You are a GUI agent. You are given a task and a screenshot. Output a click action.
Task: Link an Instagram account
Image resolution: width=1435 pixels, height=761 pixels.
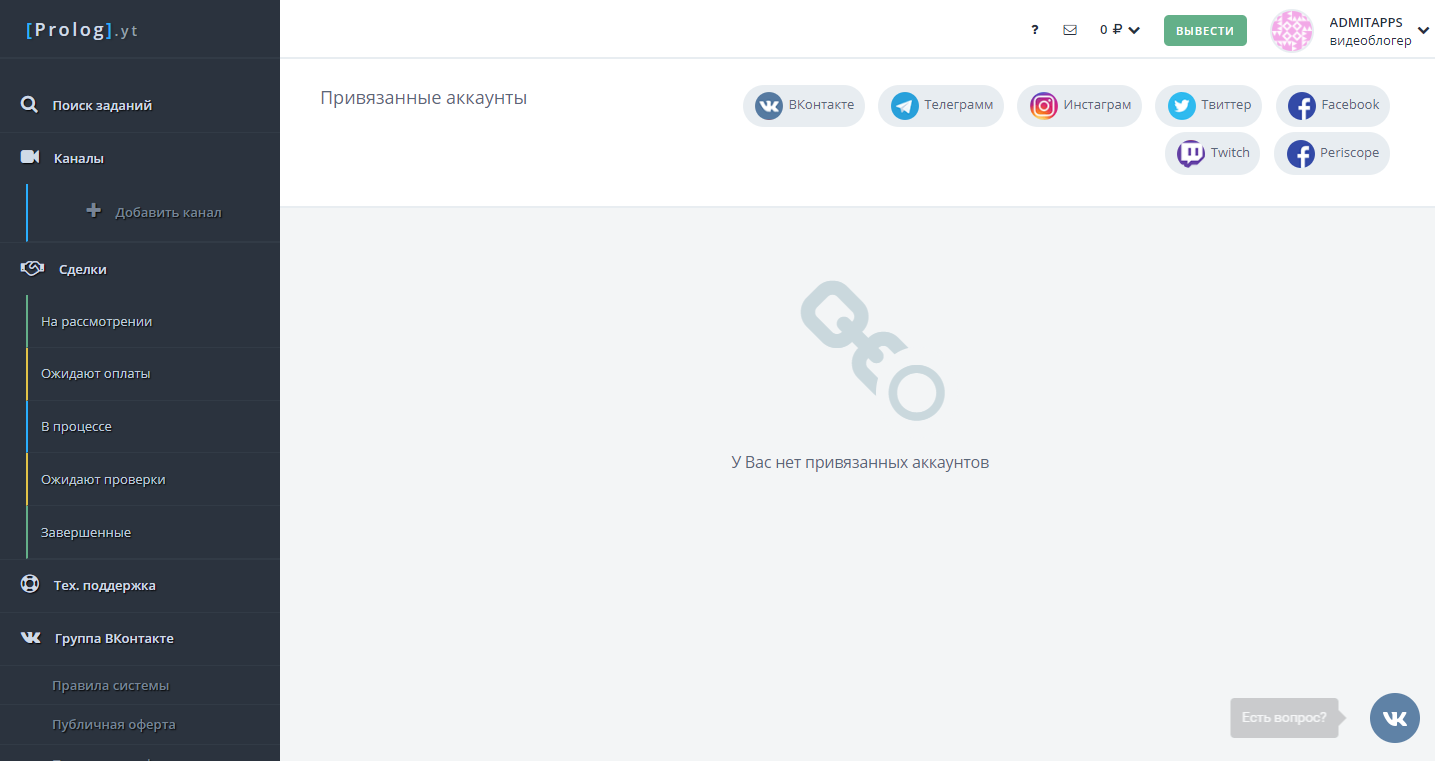pos(1079,105)
